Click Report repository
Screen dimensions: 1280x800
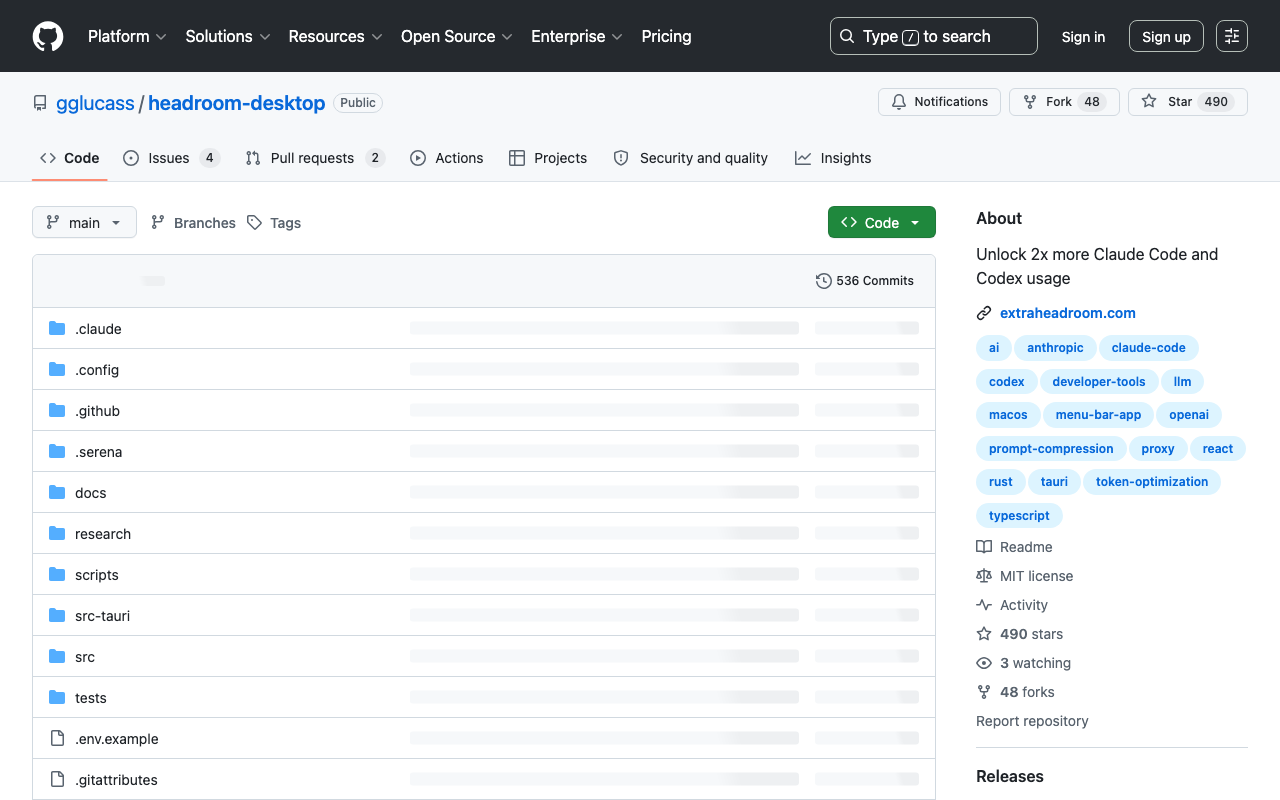pyautogui.click(x=1032, y=721)
